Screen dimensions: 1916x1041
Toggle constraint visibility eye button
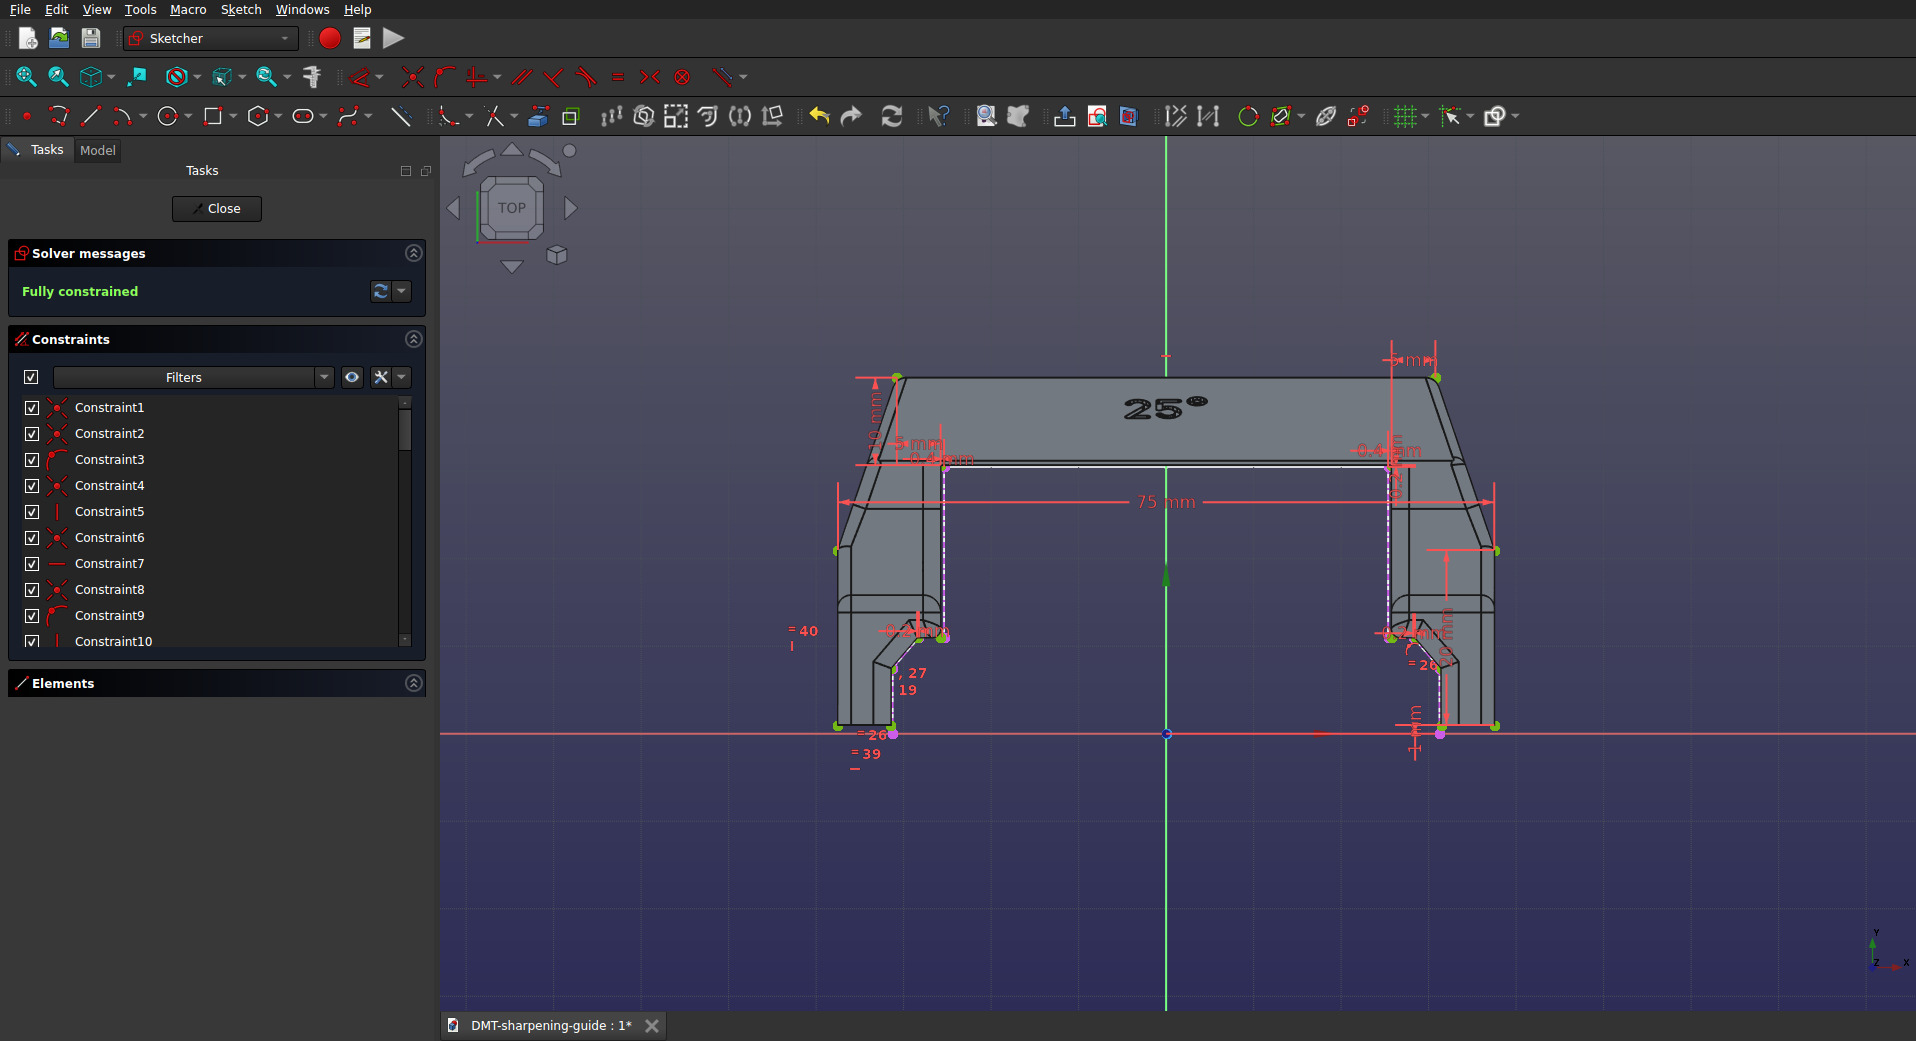(352, 377)
